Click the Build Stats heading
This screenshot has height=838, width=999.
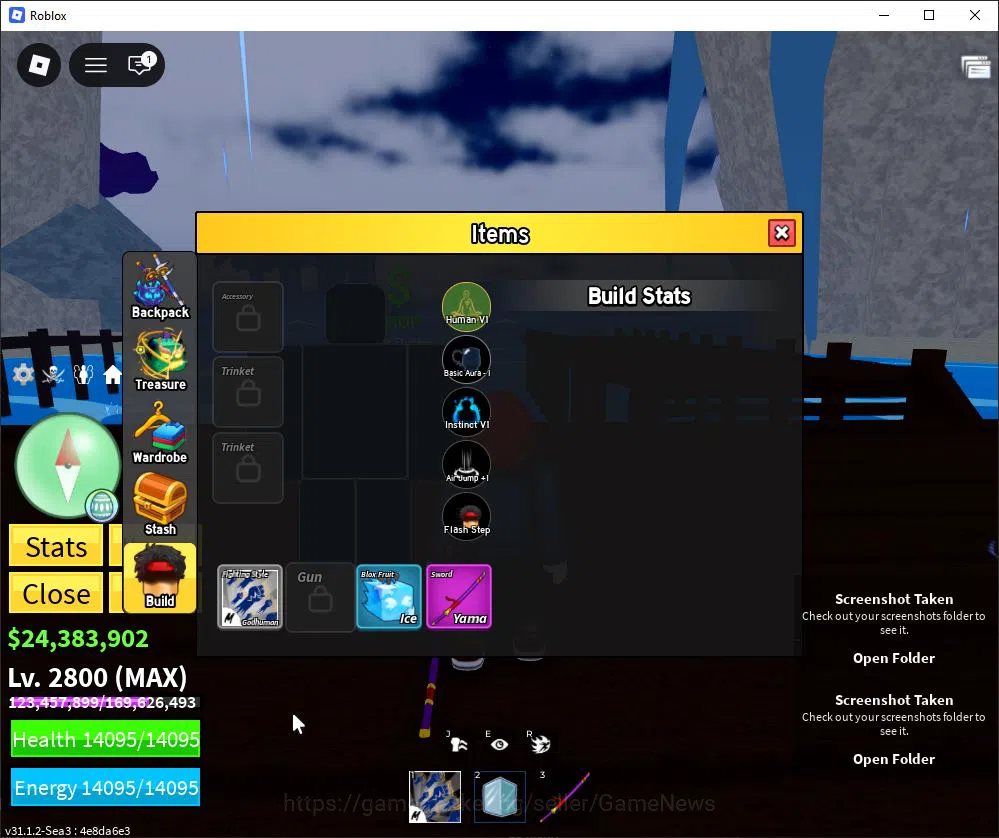[x=639, y=296]
